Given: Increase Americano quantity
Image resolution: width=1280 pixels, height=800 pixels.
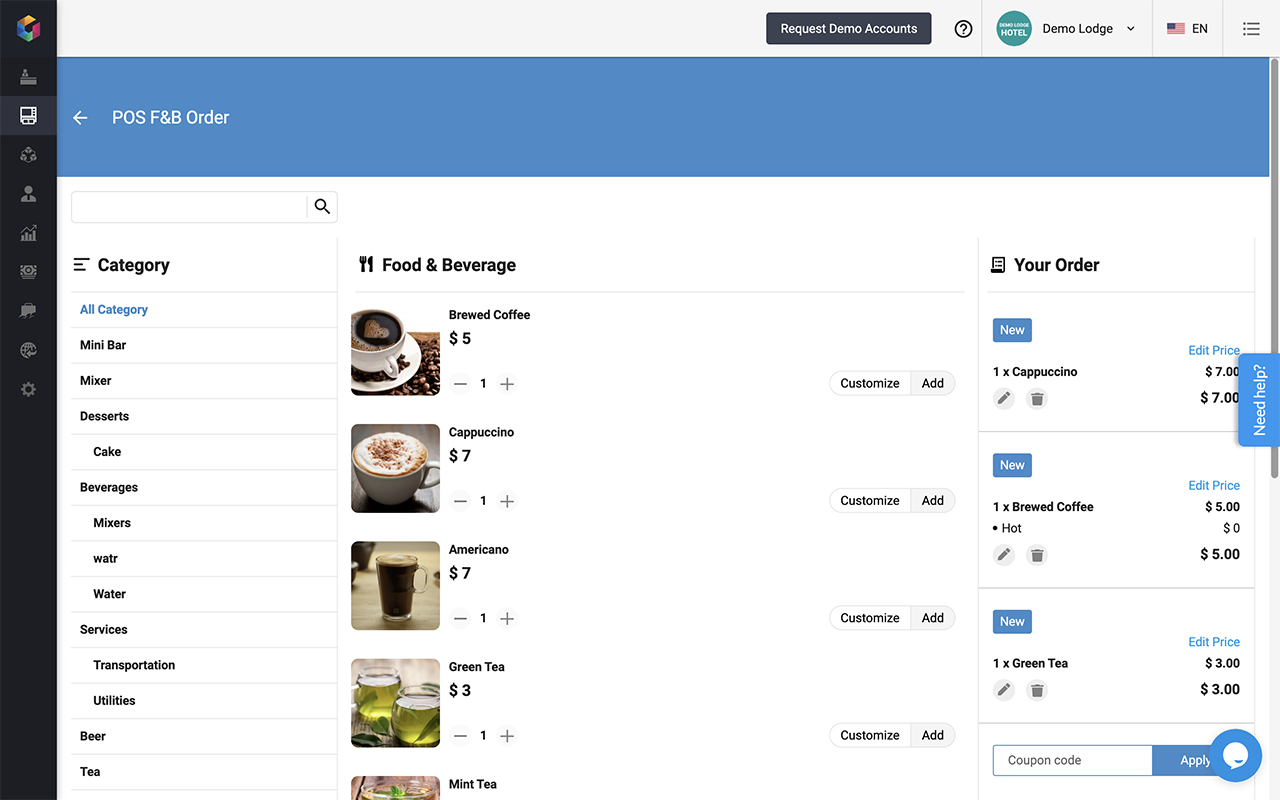Looking at the screenshot, I should (x=507, y=618).
